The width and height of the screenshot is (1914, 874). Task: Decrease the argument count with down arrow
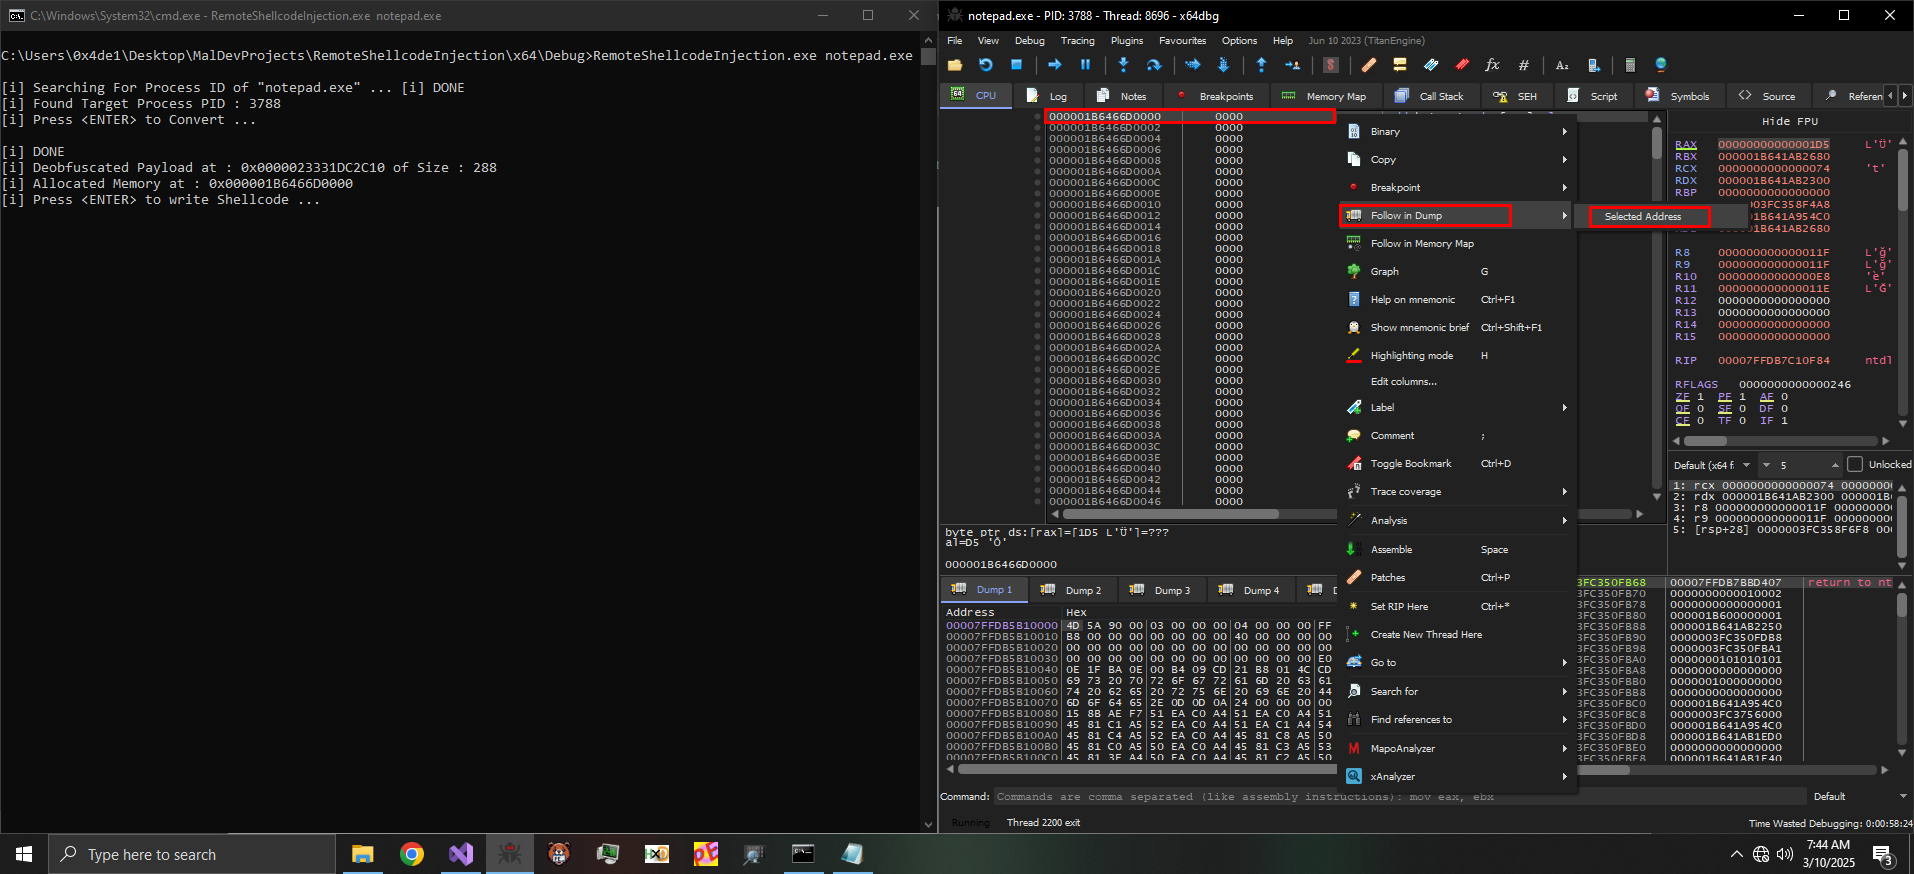pos(1766,465)
